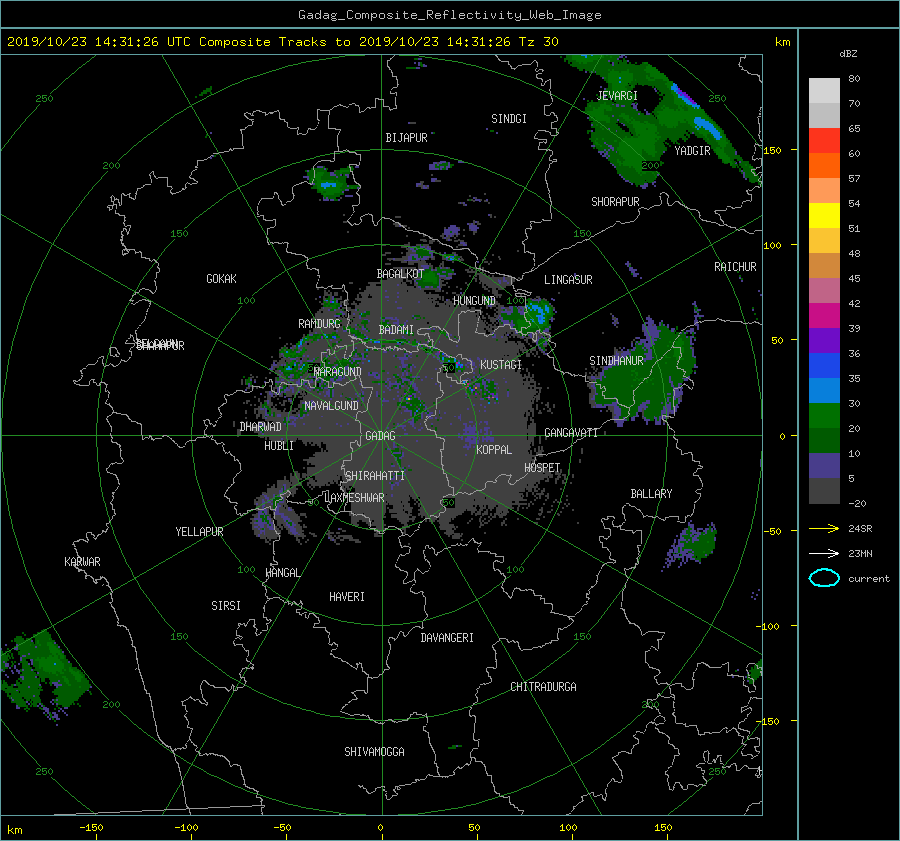The image size is (900, 841).
Task: Click the BAGALKOT city label
Action: click(400, 274)
